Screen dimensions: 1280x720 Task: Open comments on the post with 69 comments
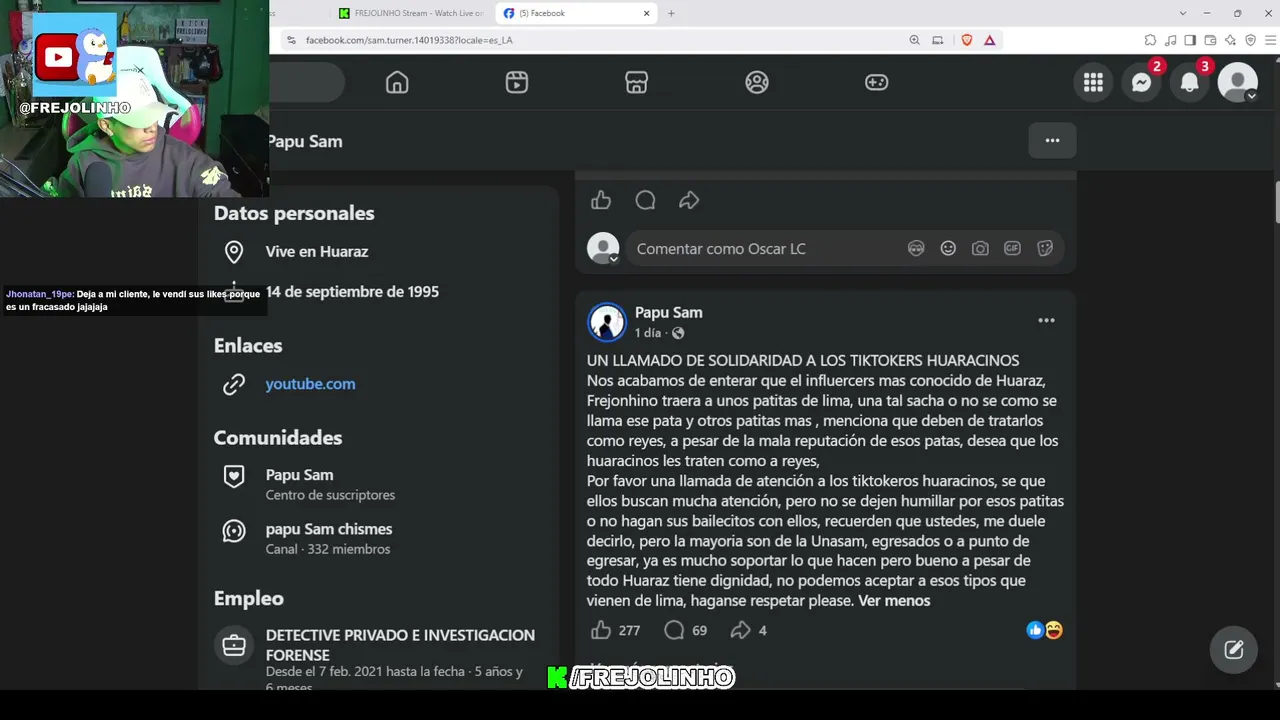coord(674,630)
